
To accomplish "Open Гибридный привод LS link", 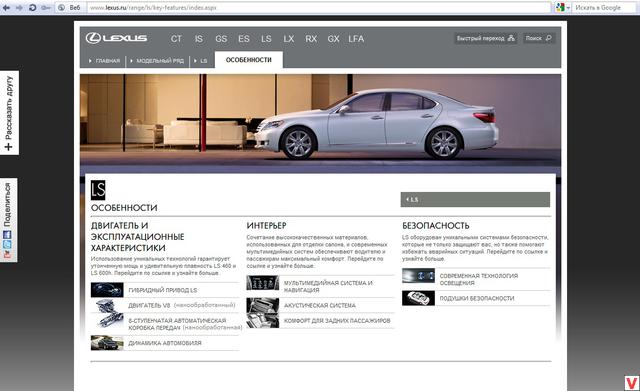I will tap(162, 290).
